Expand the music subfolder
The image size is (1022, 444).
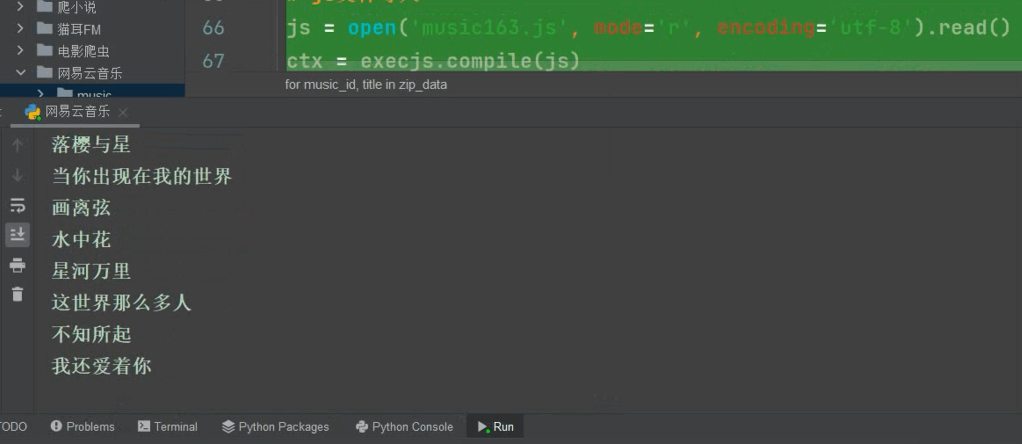[40, 93]
